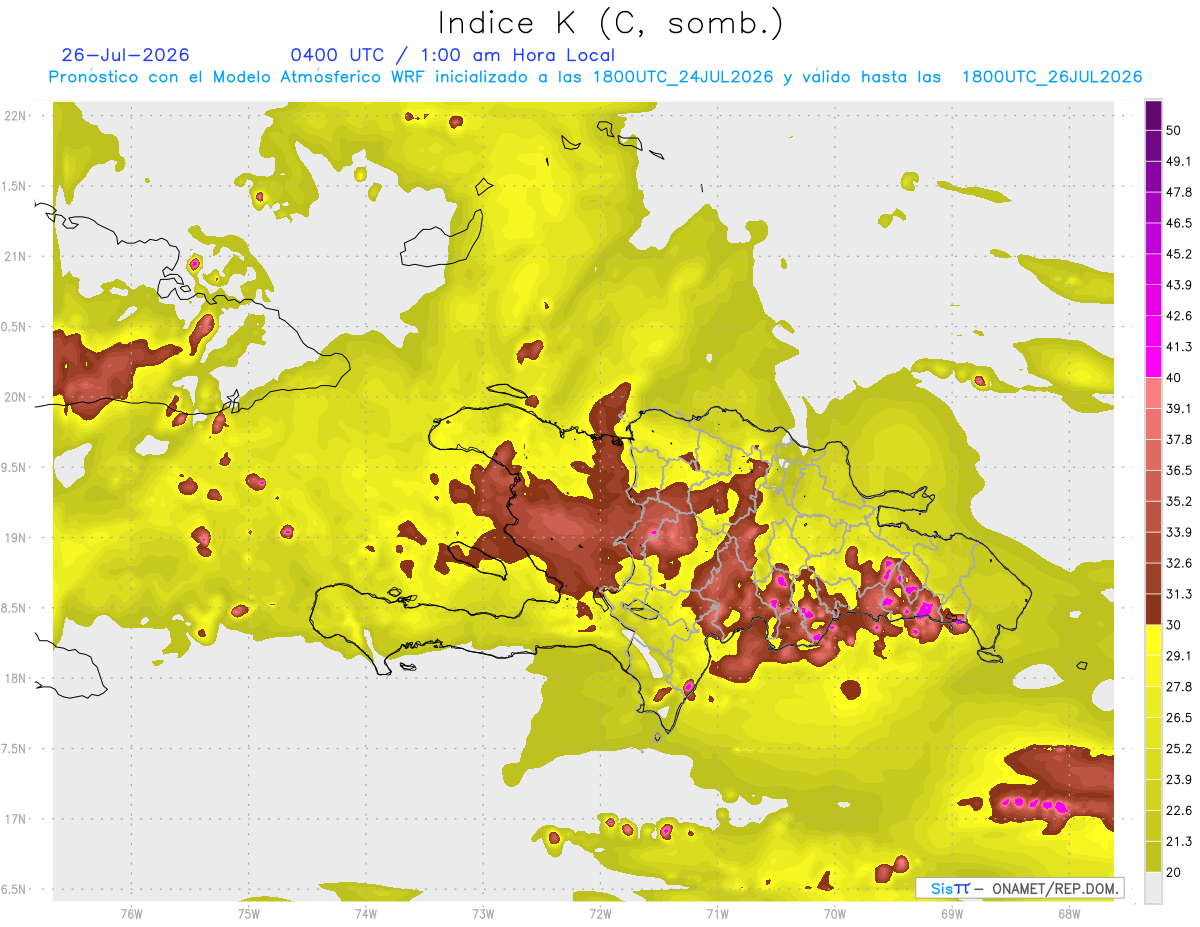Click the '74W' longitude axis label
The width and height of the screenshot is (1200, 927).
tap(365, 913)
